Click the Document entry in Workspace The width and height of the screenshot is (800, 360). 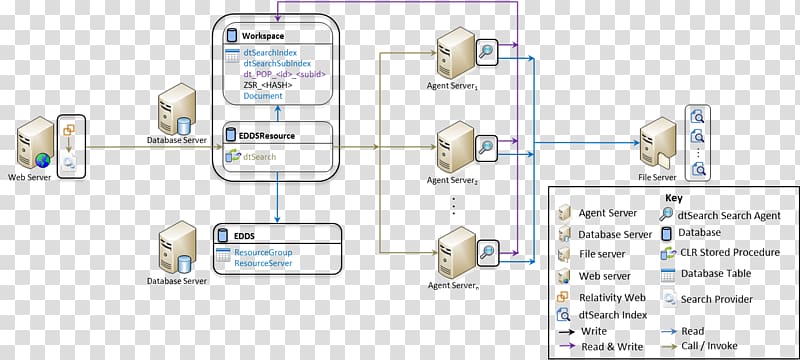coord(263,96)
